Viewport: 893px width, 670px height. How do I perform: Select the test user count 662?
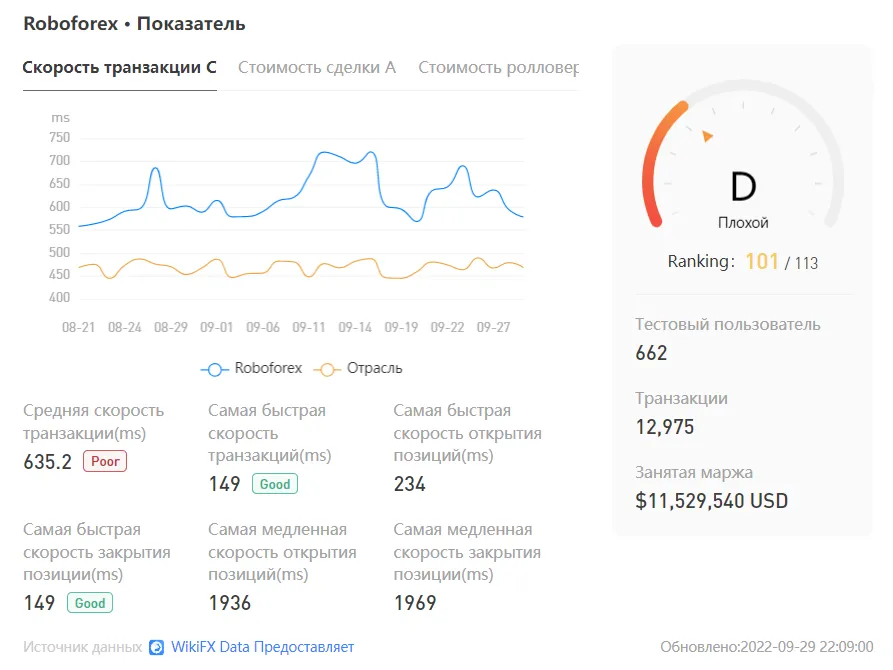click(x=651, y=353)
